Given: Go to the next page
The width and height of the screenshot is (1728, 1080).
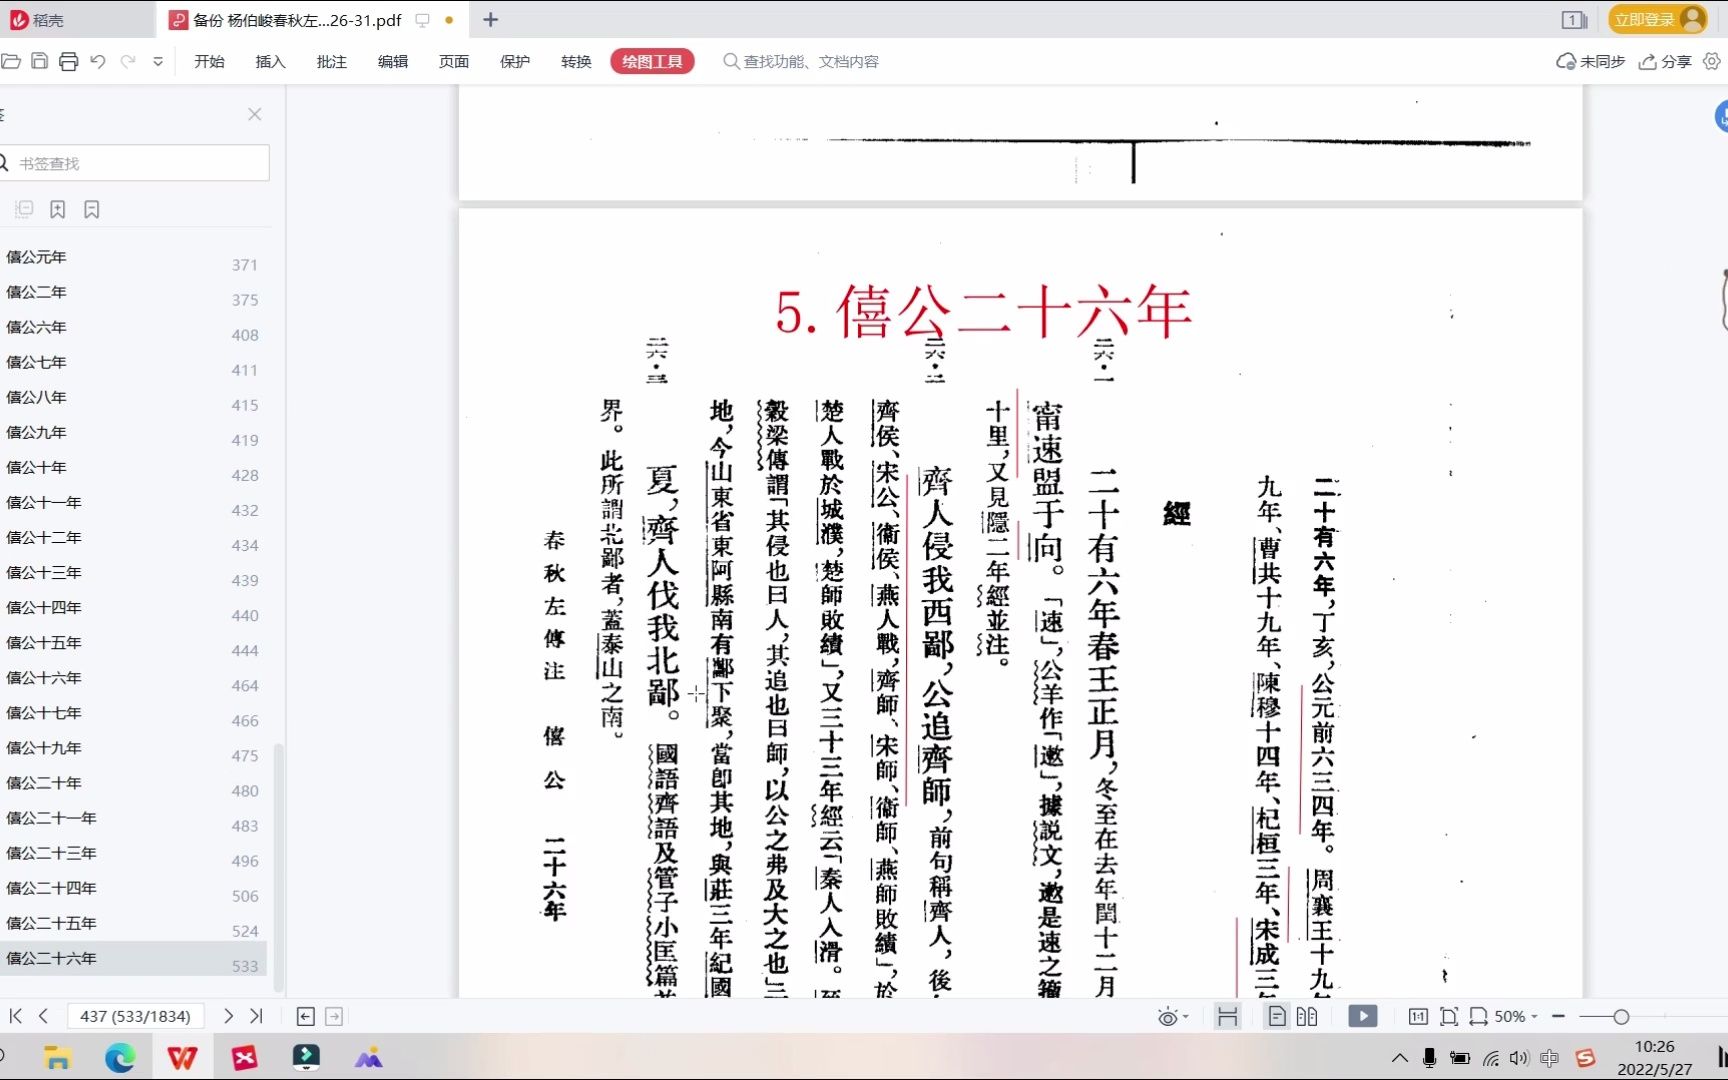Looking at the screenshot, I should (228, 1016).
